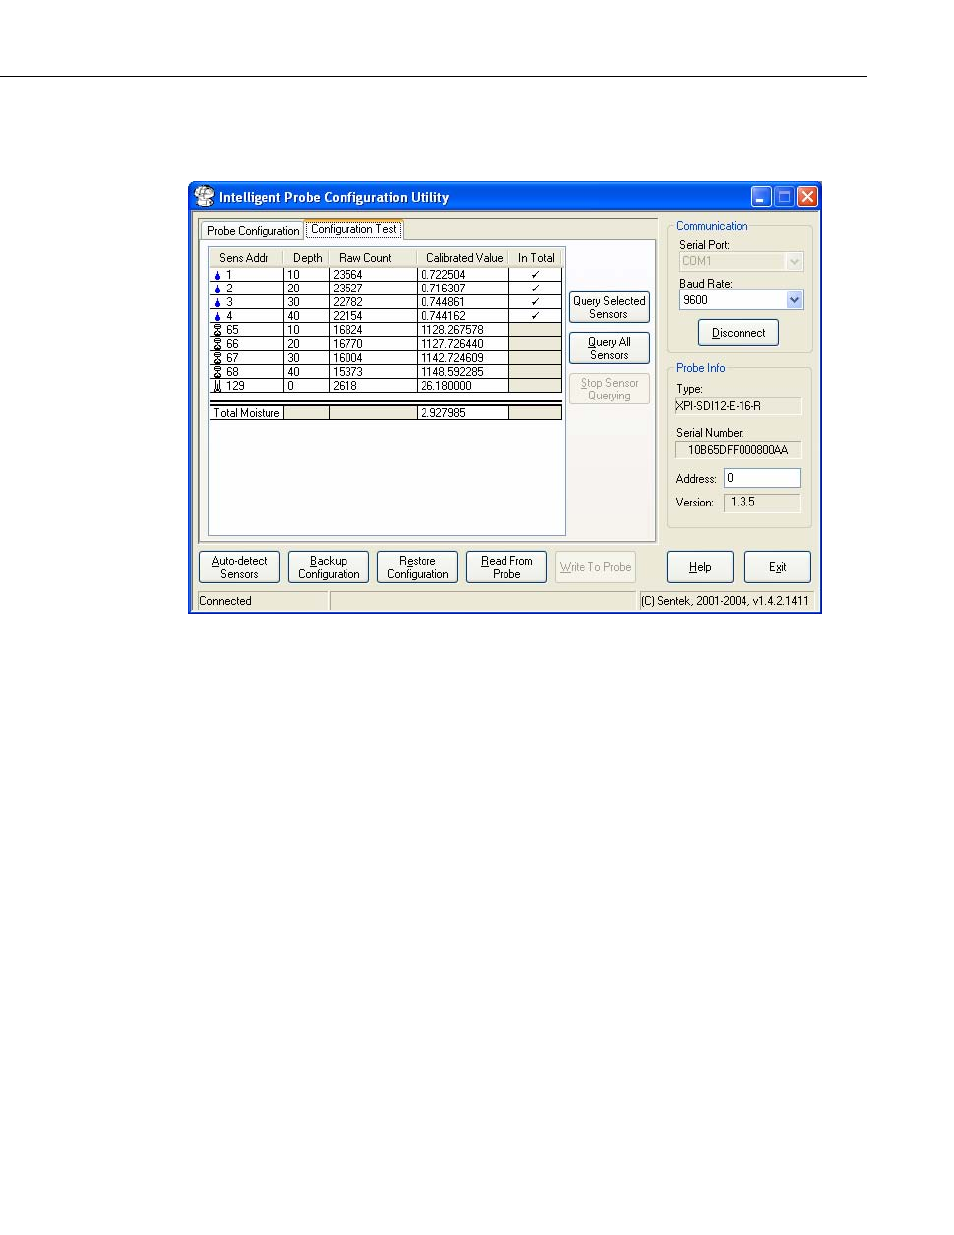Click the salinity icon for sensor 68
Screen dimensions: 954x1235
[x=217, y=372]
